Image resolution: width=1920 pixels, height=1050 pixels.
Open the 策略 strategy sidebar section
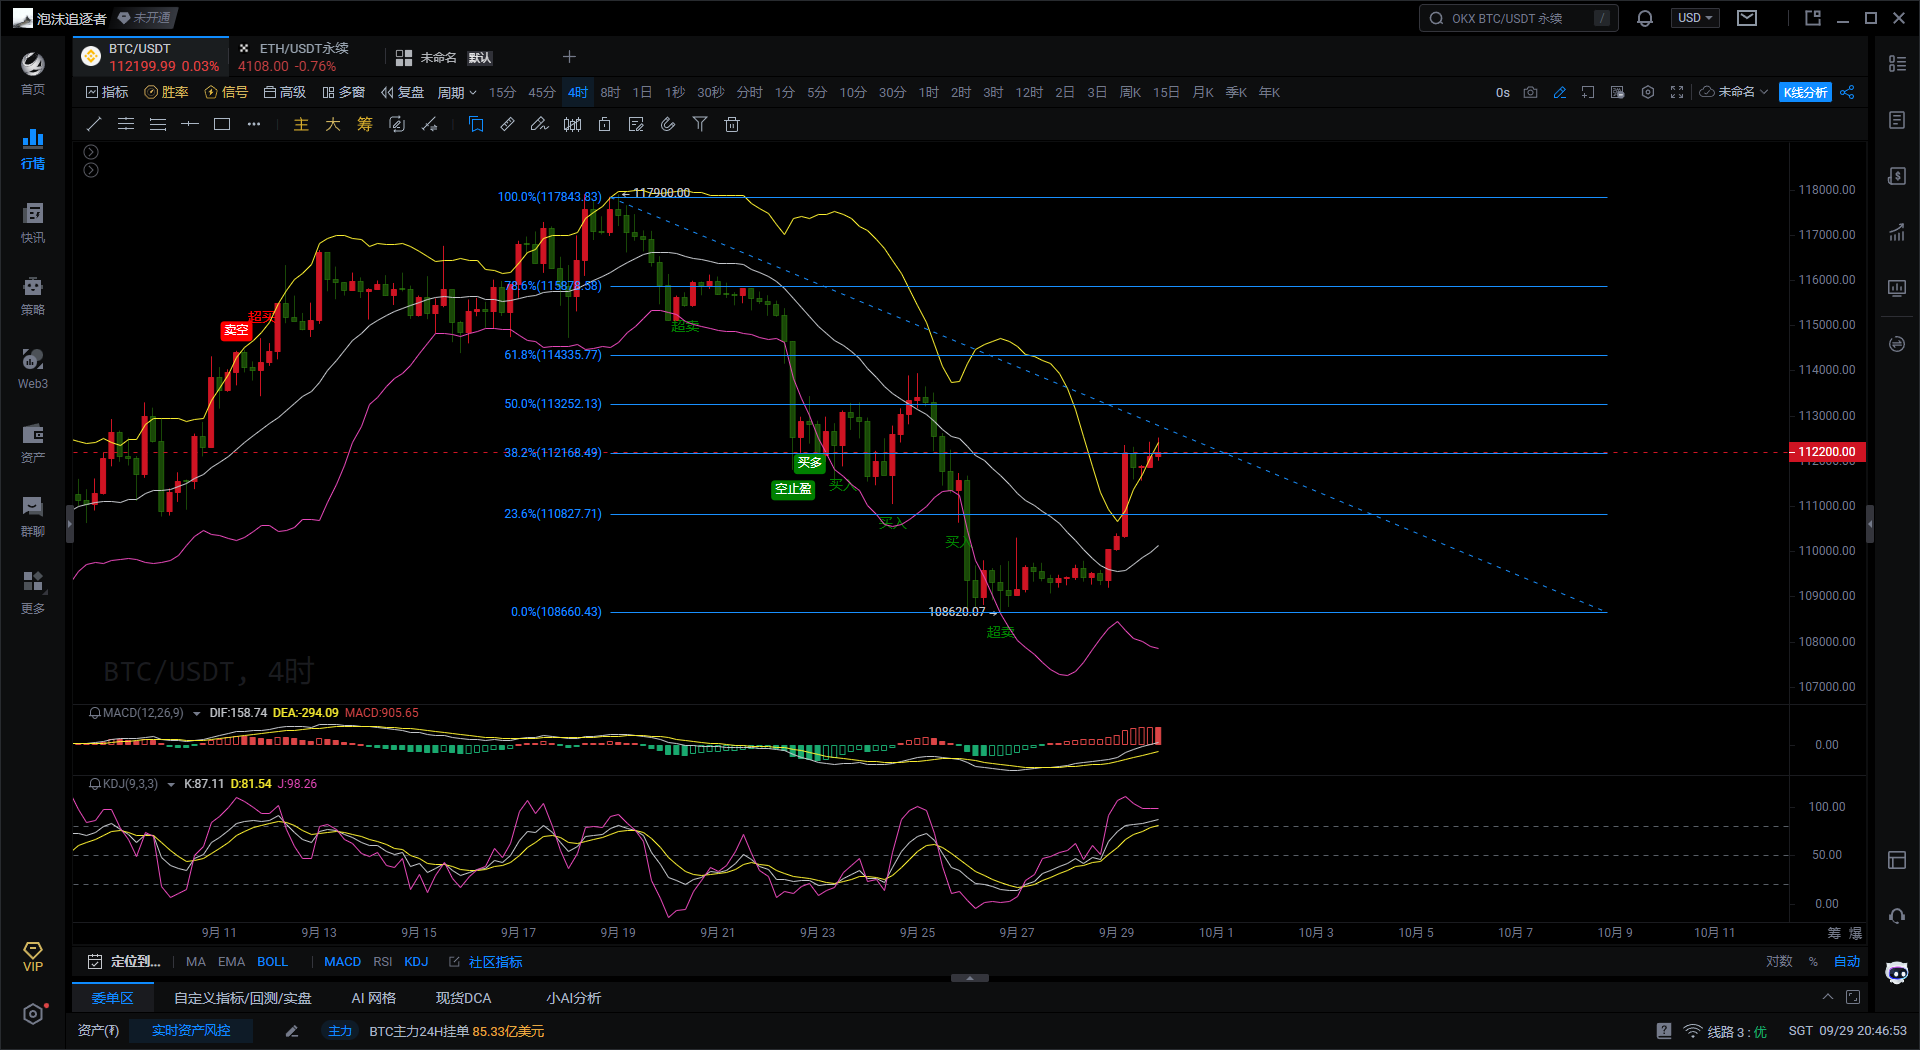point(33,295)
